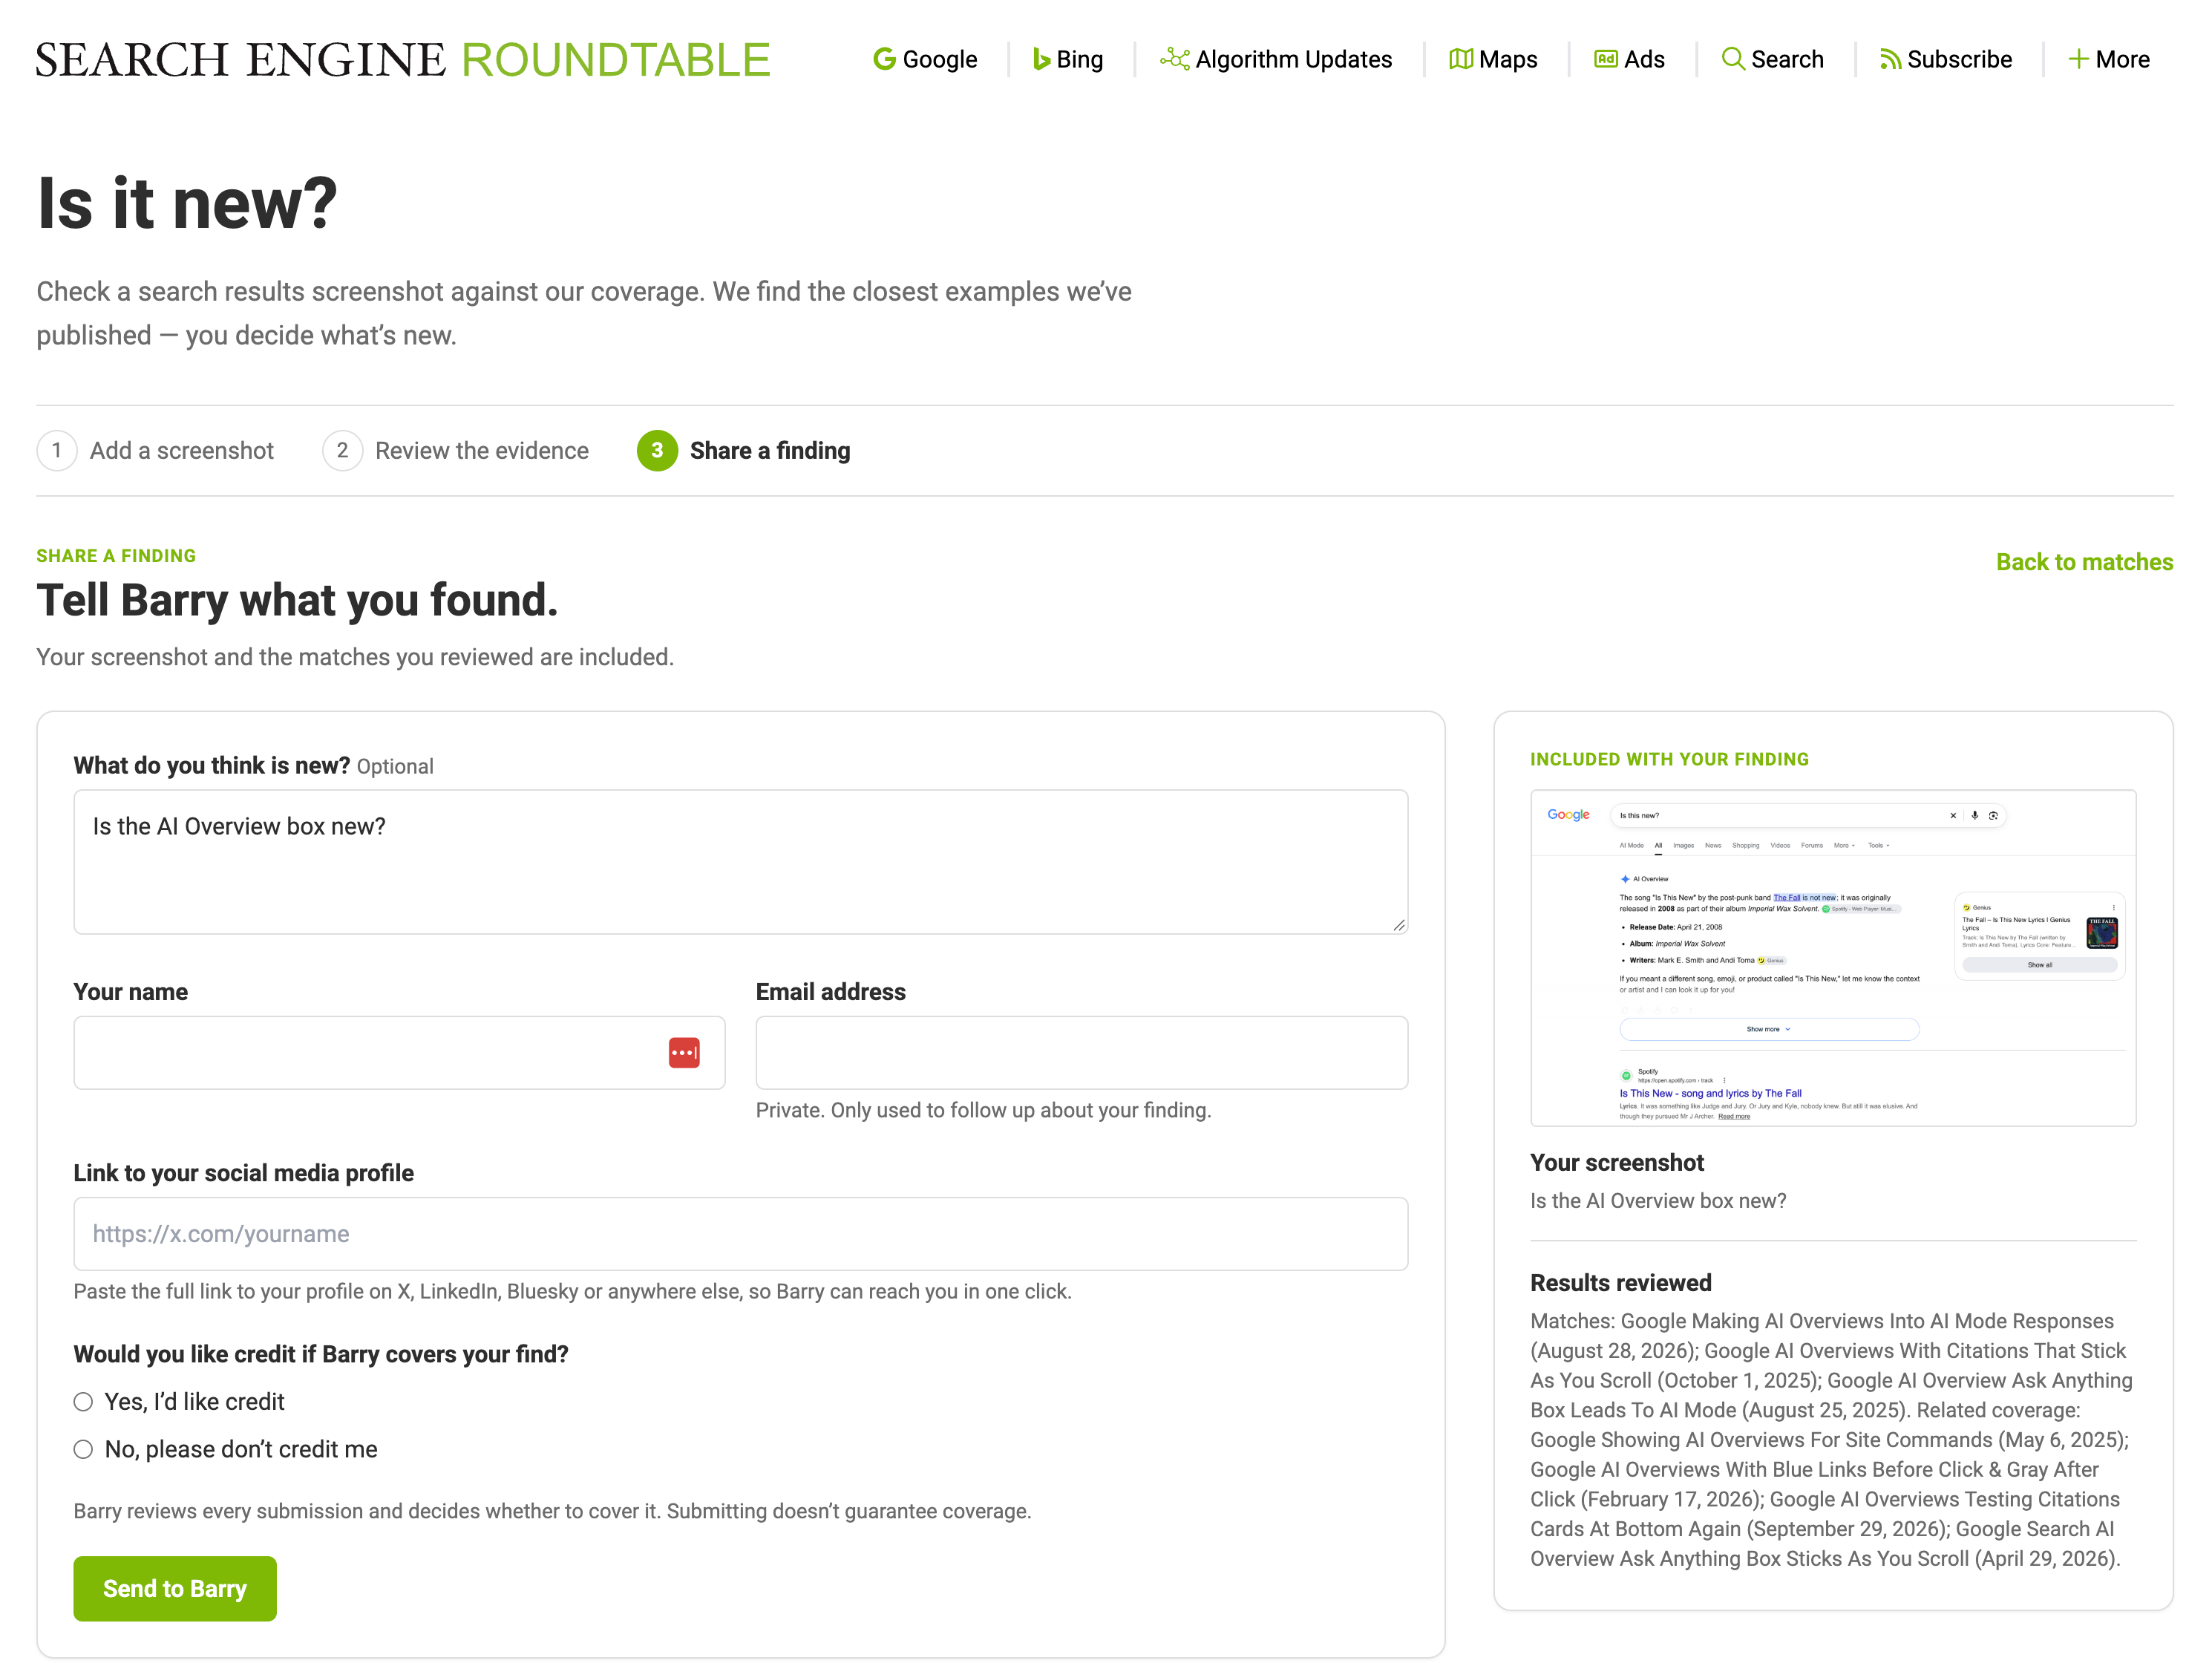
Task: Open Algorithm Updates via network icon
Action: pyautogui.click(x=1174, y=59)
